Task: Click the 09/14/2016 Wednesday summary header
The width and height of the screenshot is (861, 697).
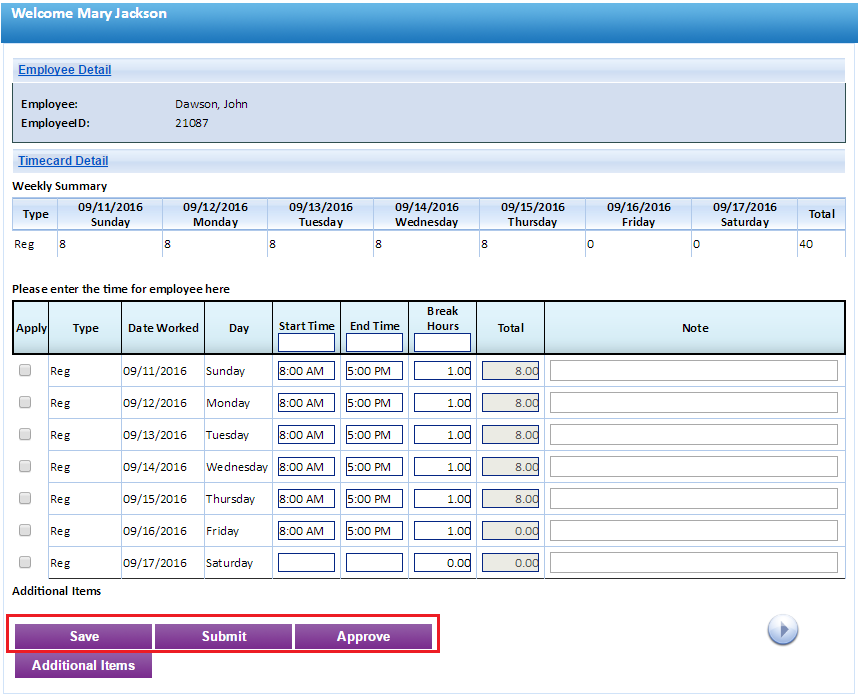Action: pos(427,214)
